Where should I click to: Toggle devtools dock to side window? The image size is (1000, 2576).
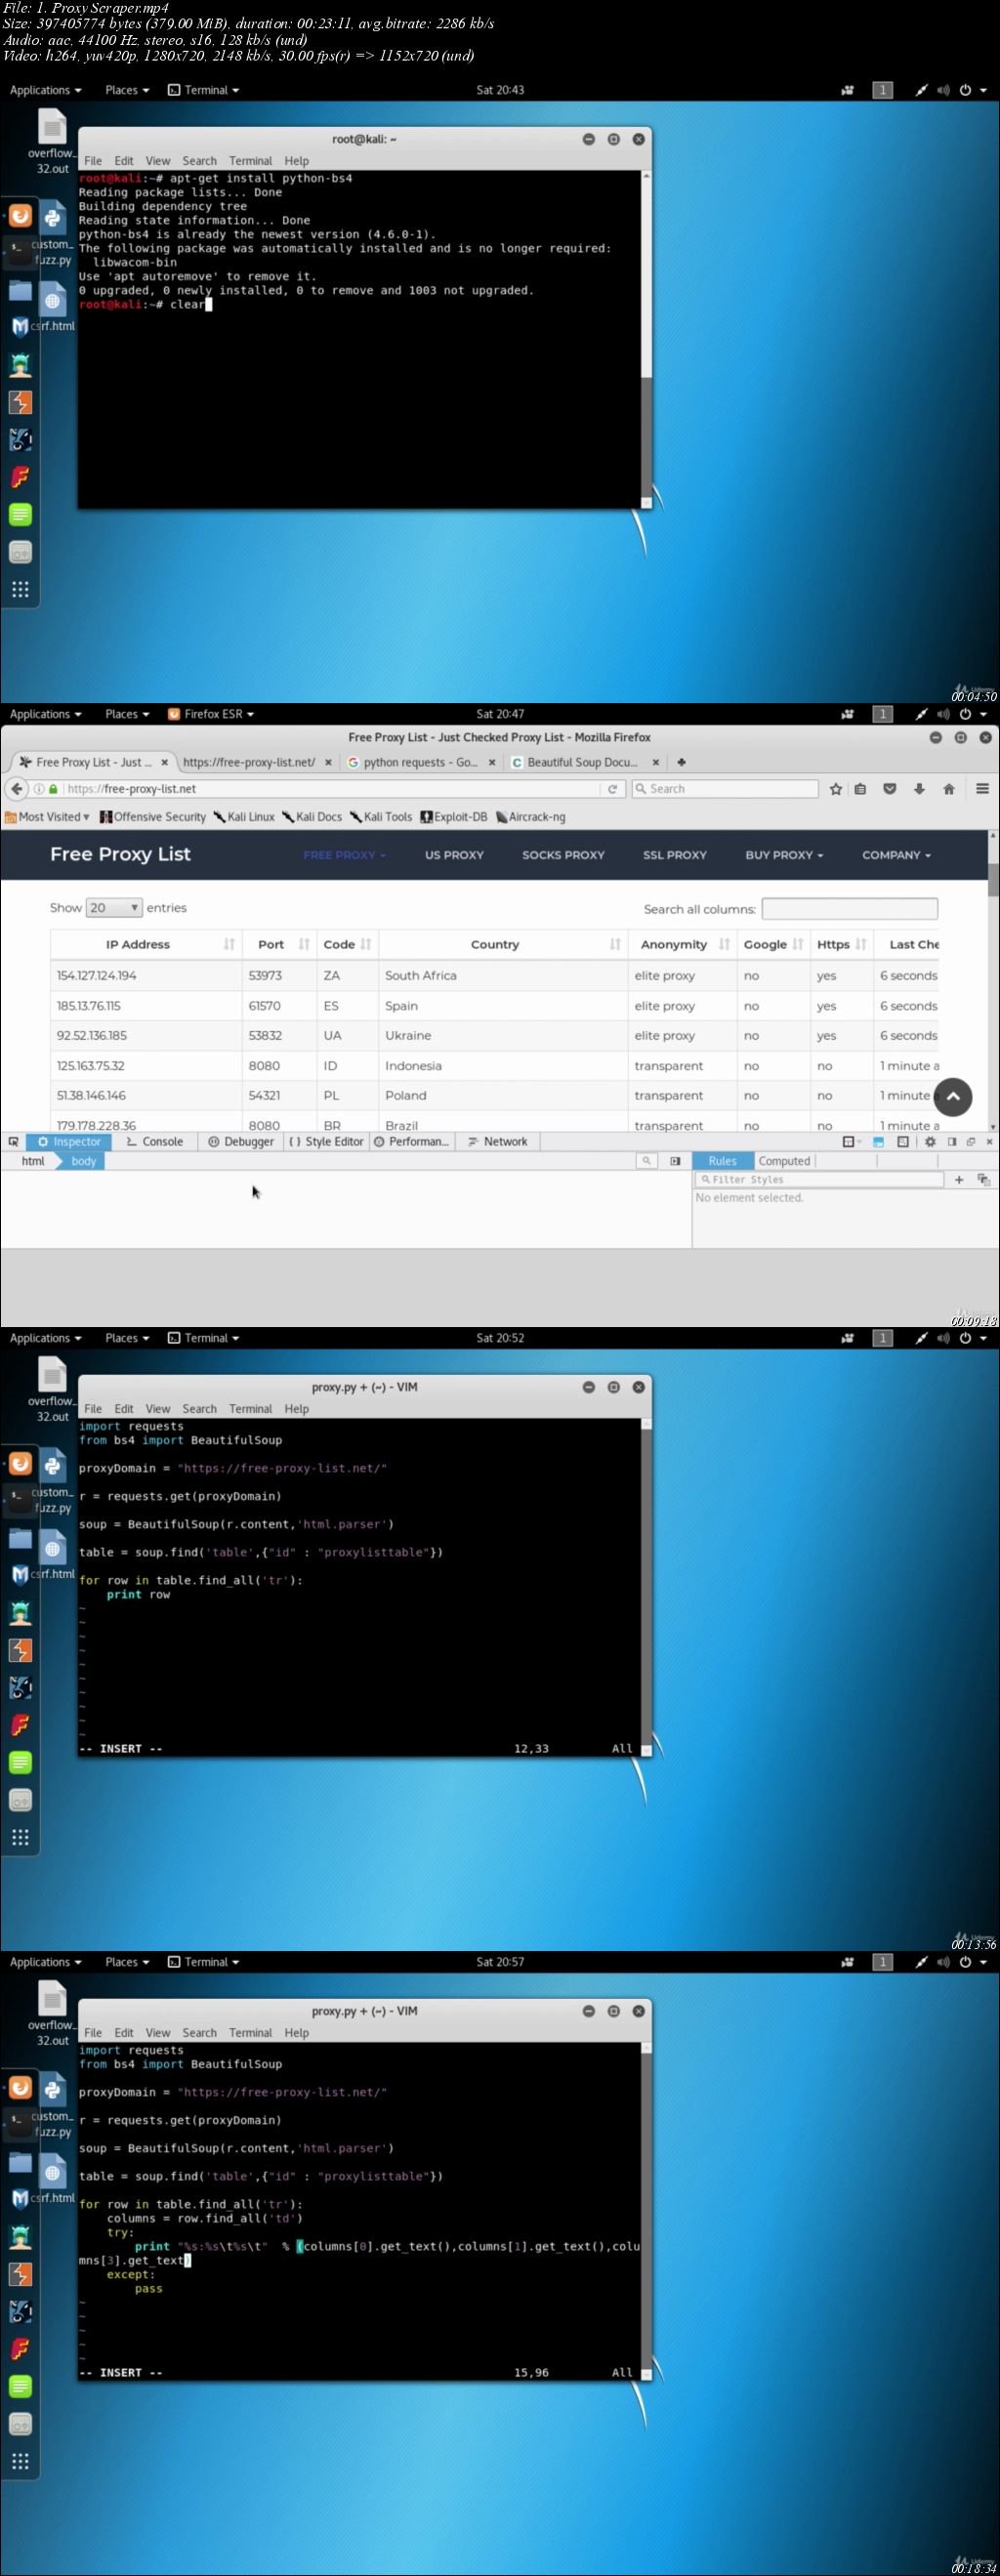(952, 1141)
